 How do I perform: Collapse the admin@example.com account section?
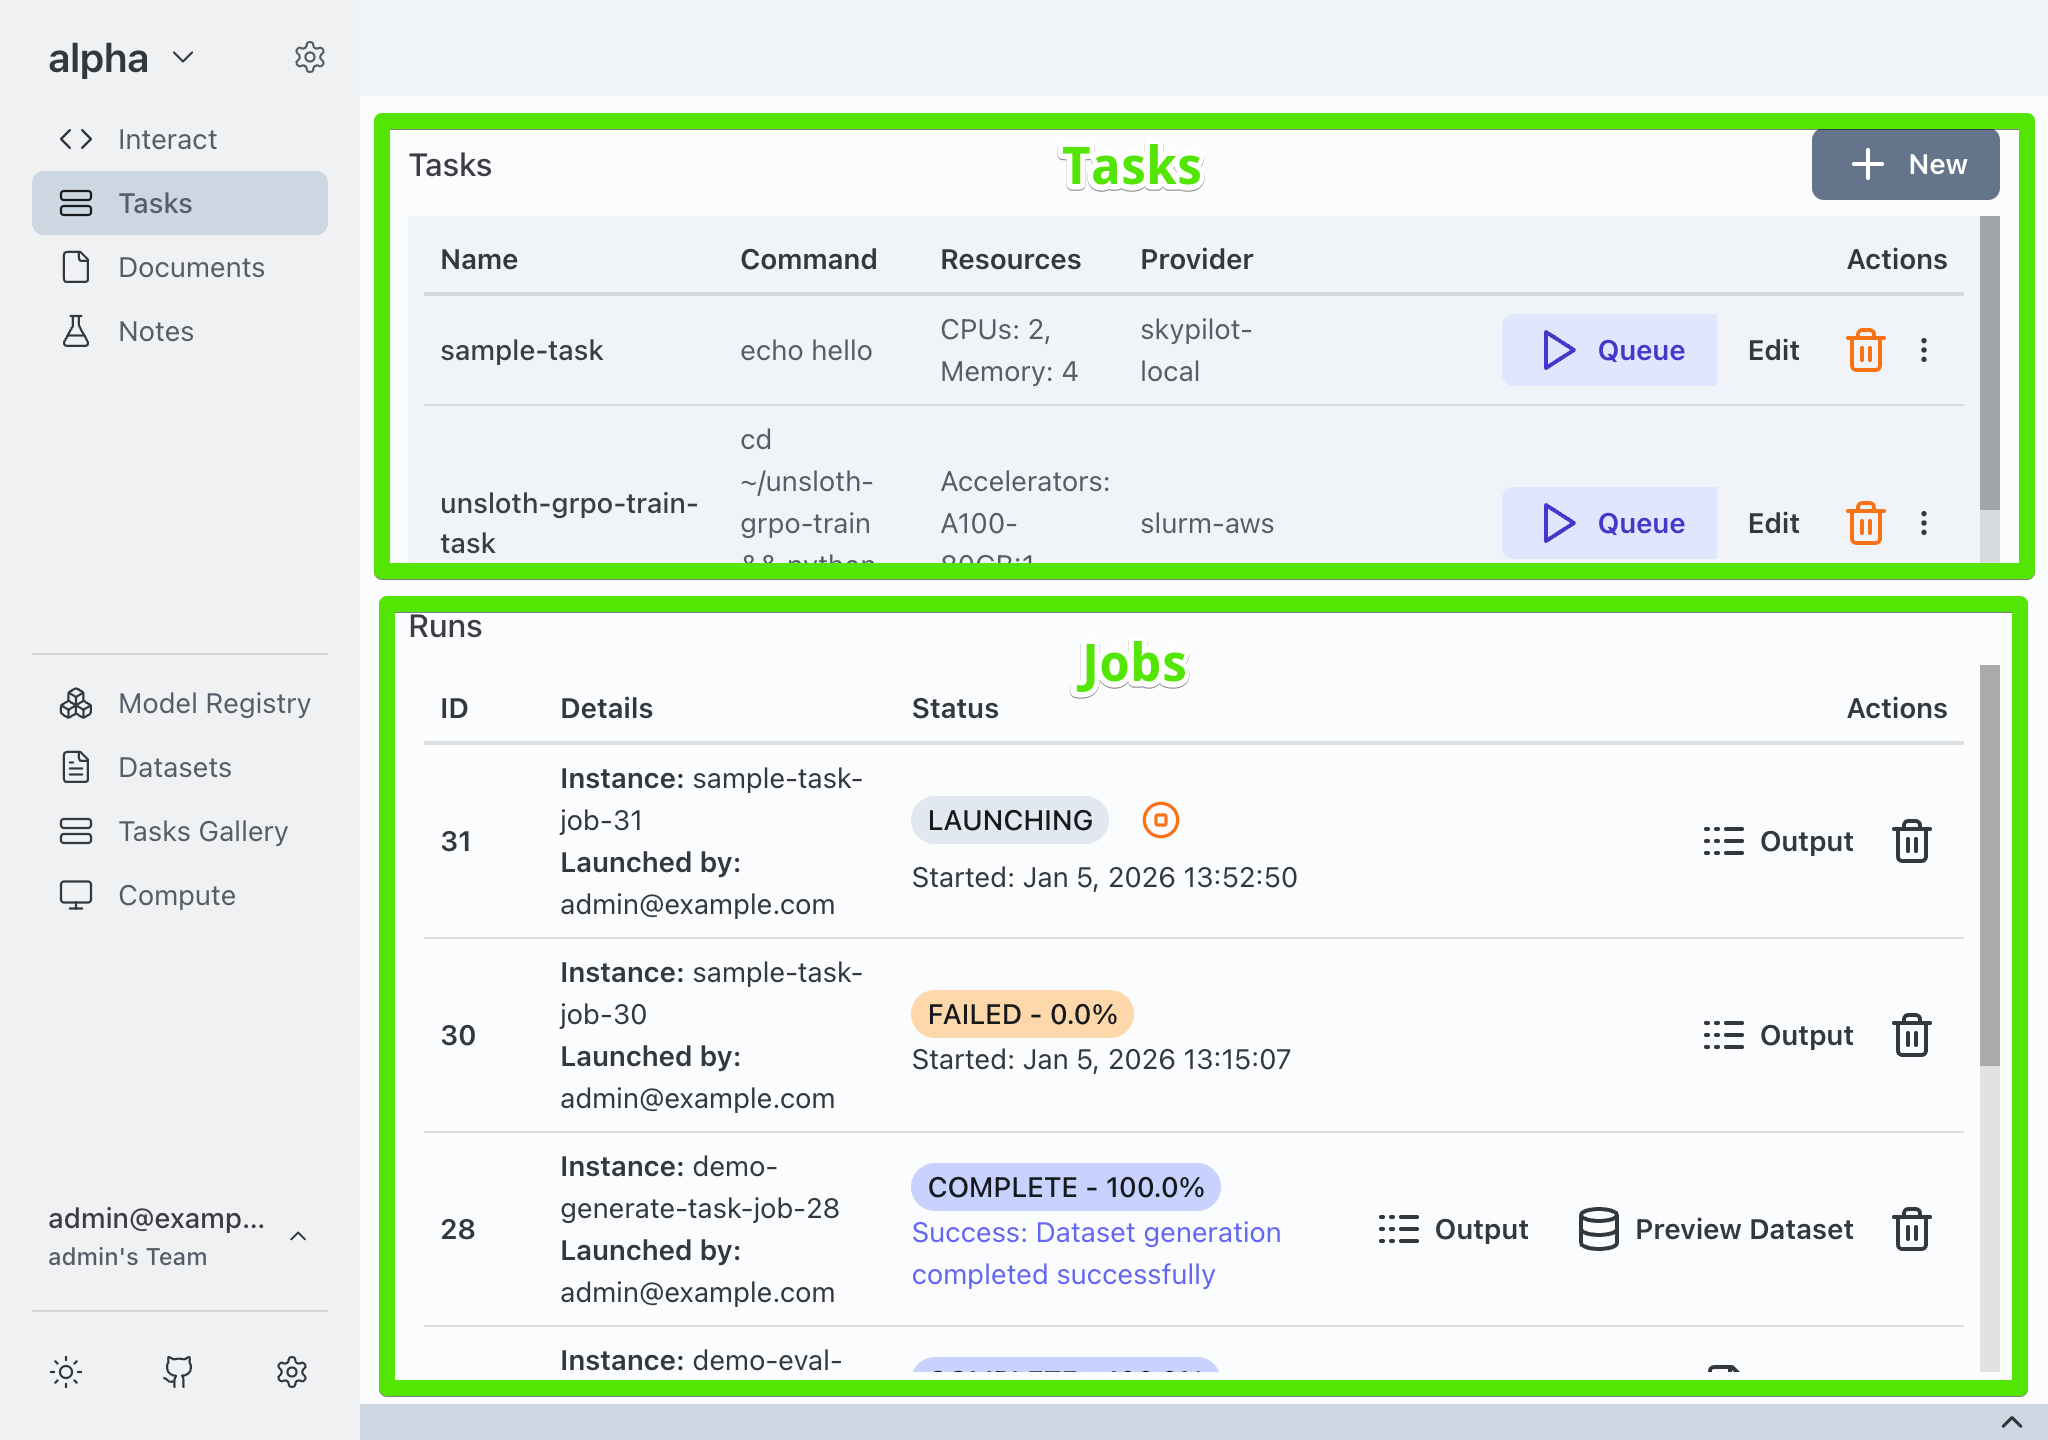(298, 1237)
